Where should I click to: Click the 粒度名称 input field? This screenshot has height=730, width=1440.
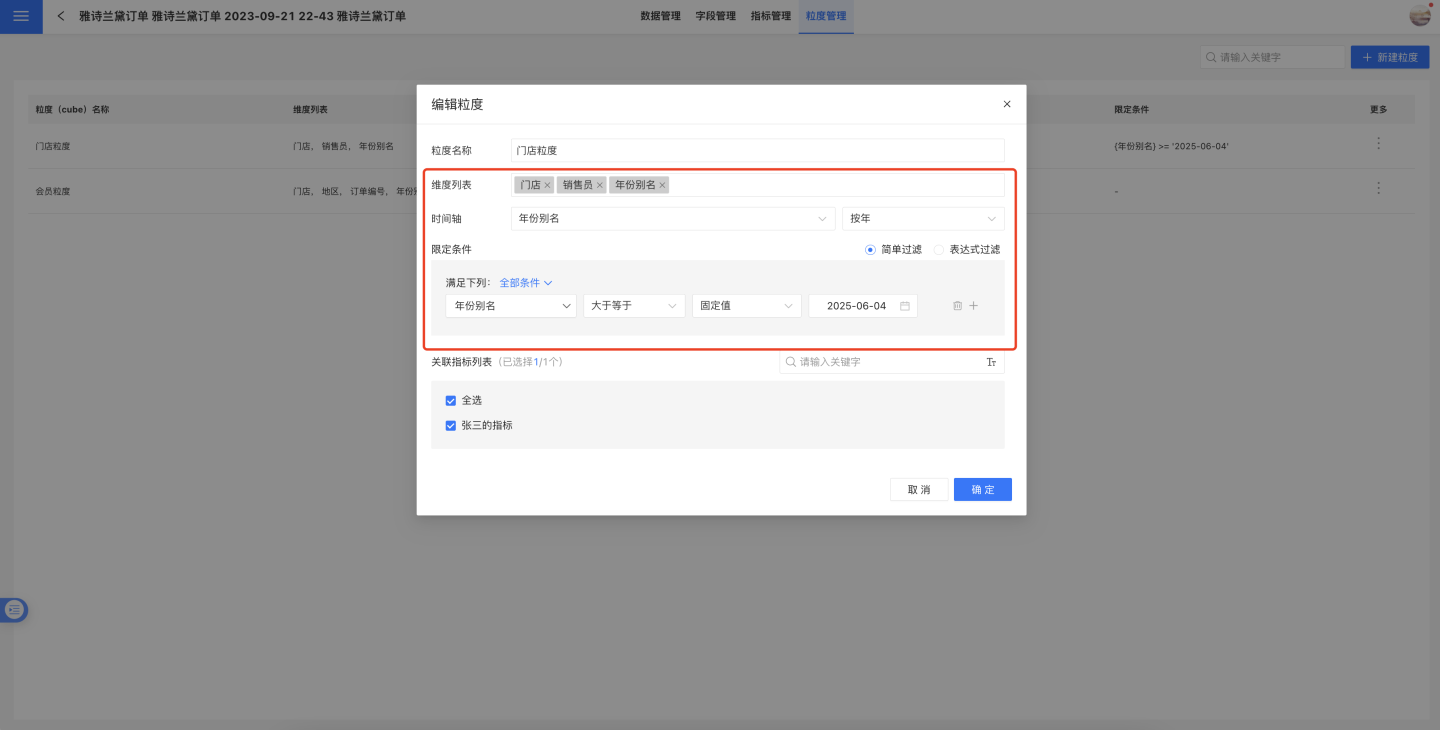point(756,150)
